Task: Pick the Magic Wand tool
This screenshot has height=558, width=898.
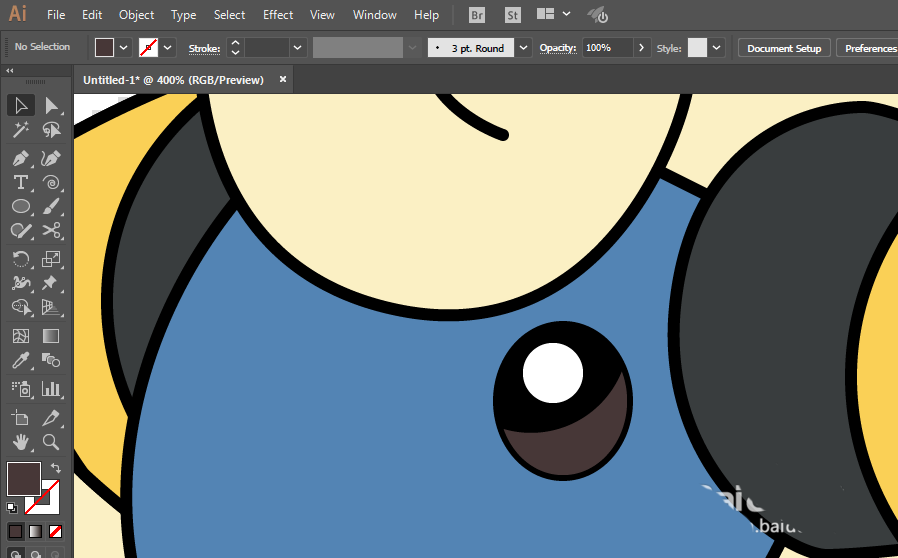Action: (x=21, y=130)
